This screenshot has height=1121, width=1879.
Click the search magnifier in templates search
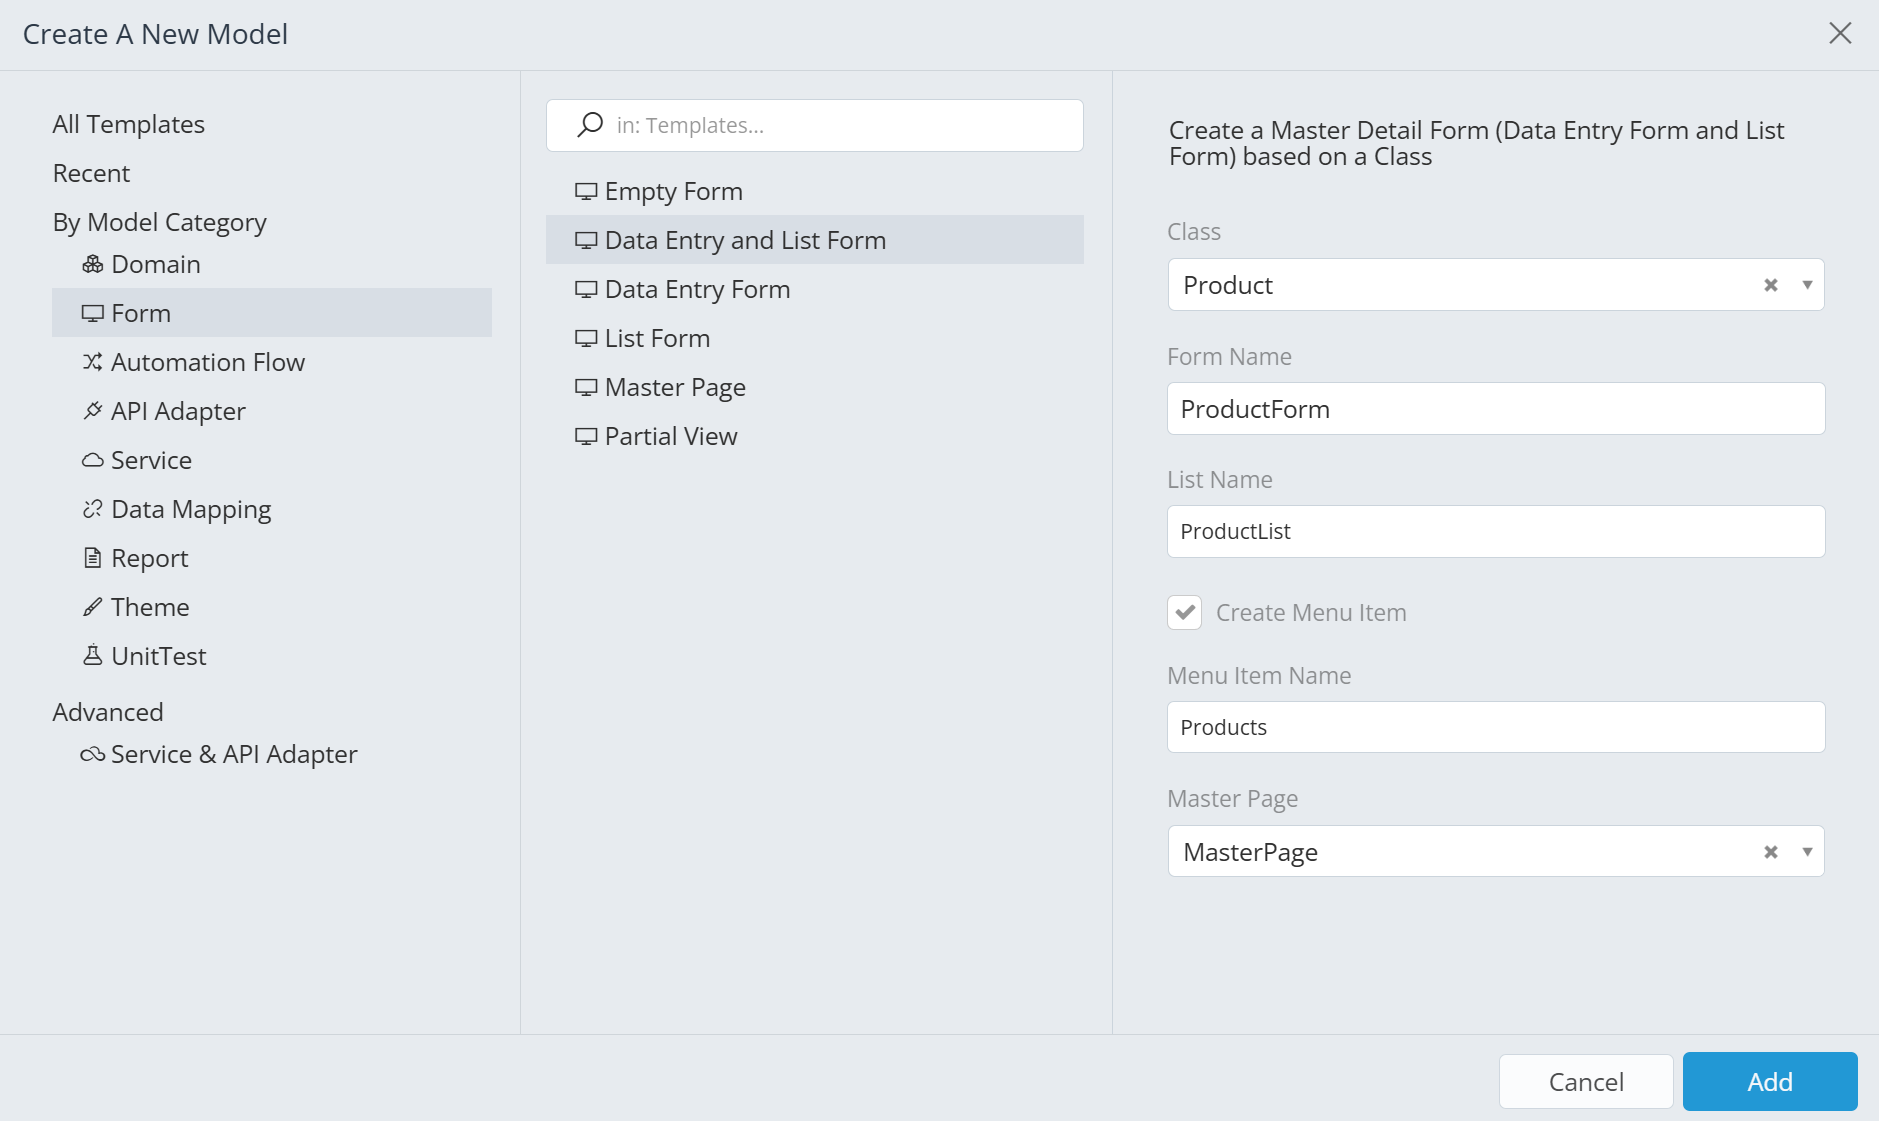589,125
